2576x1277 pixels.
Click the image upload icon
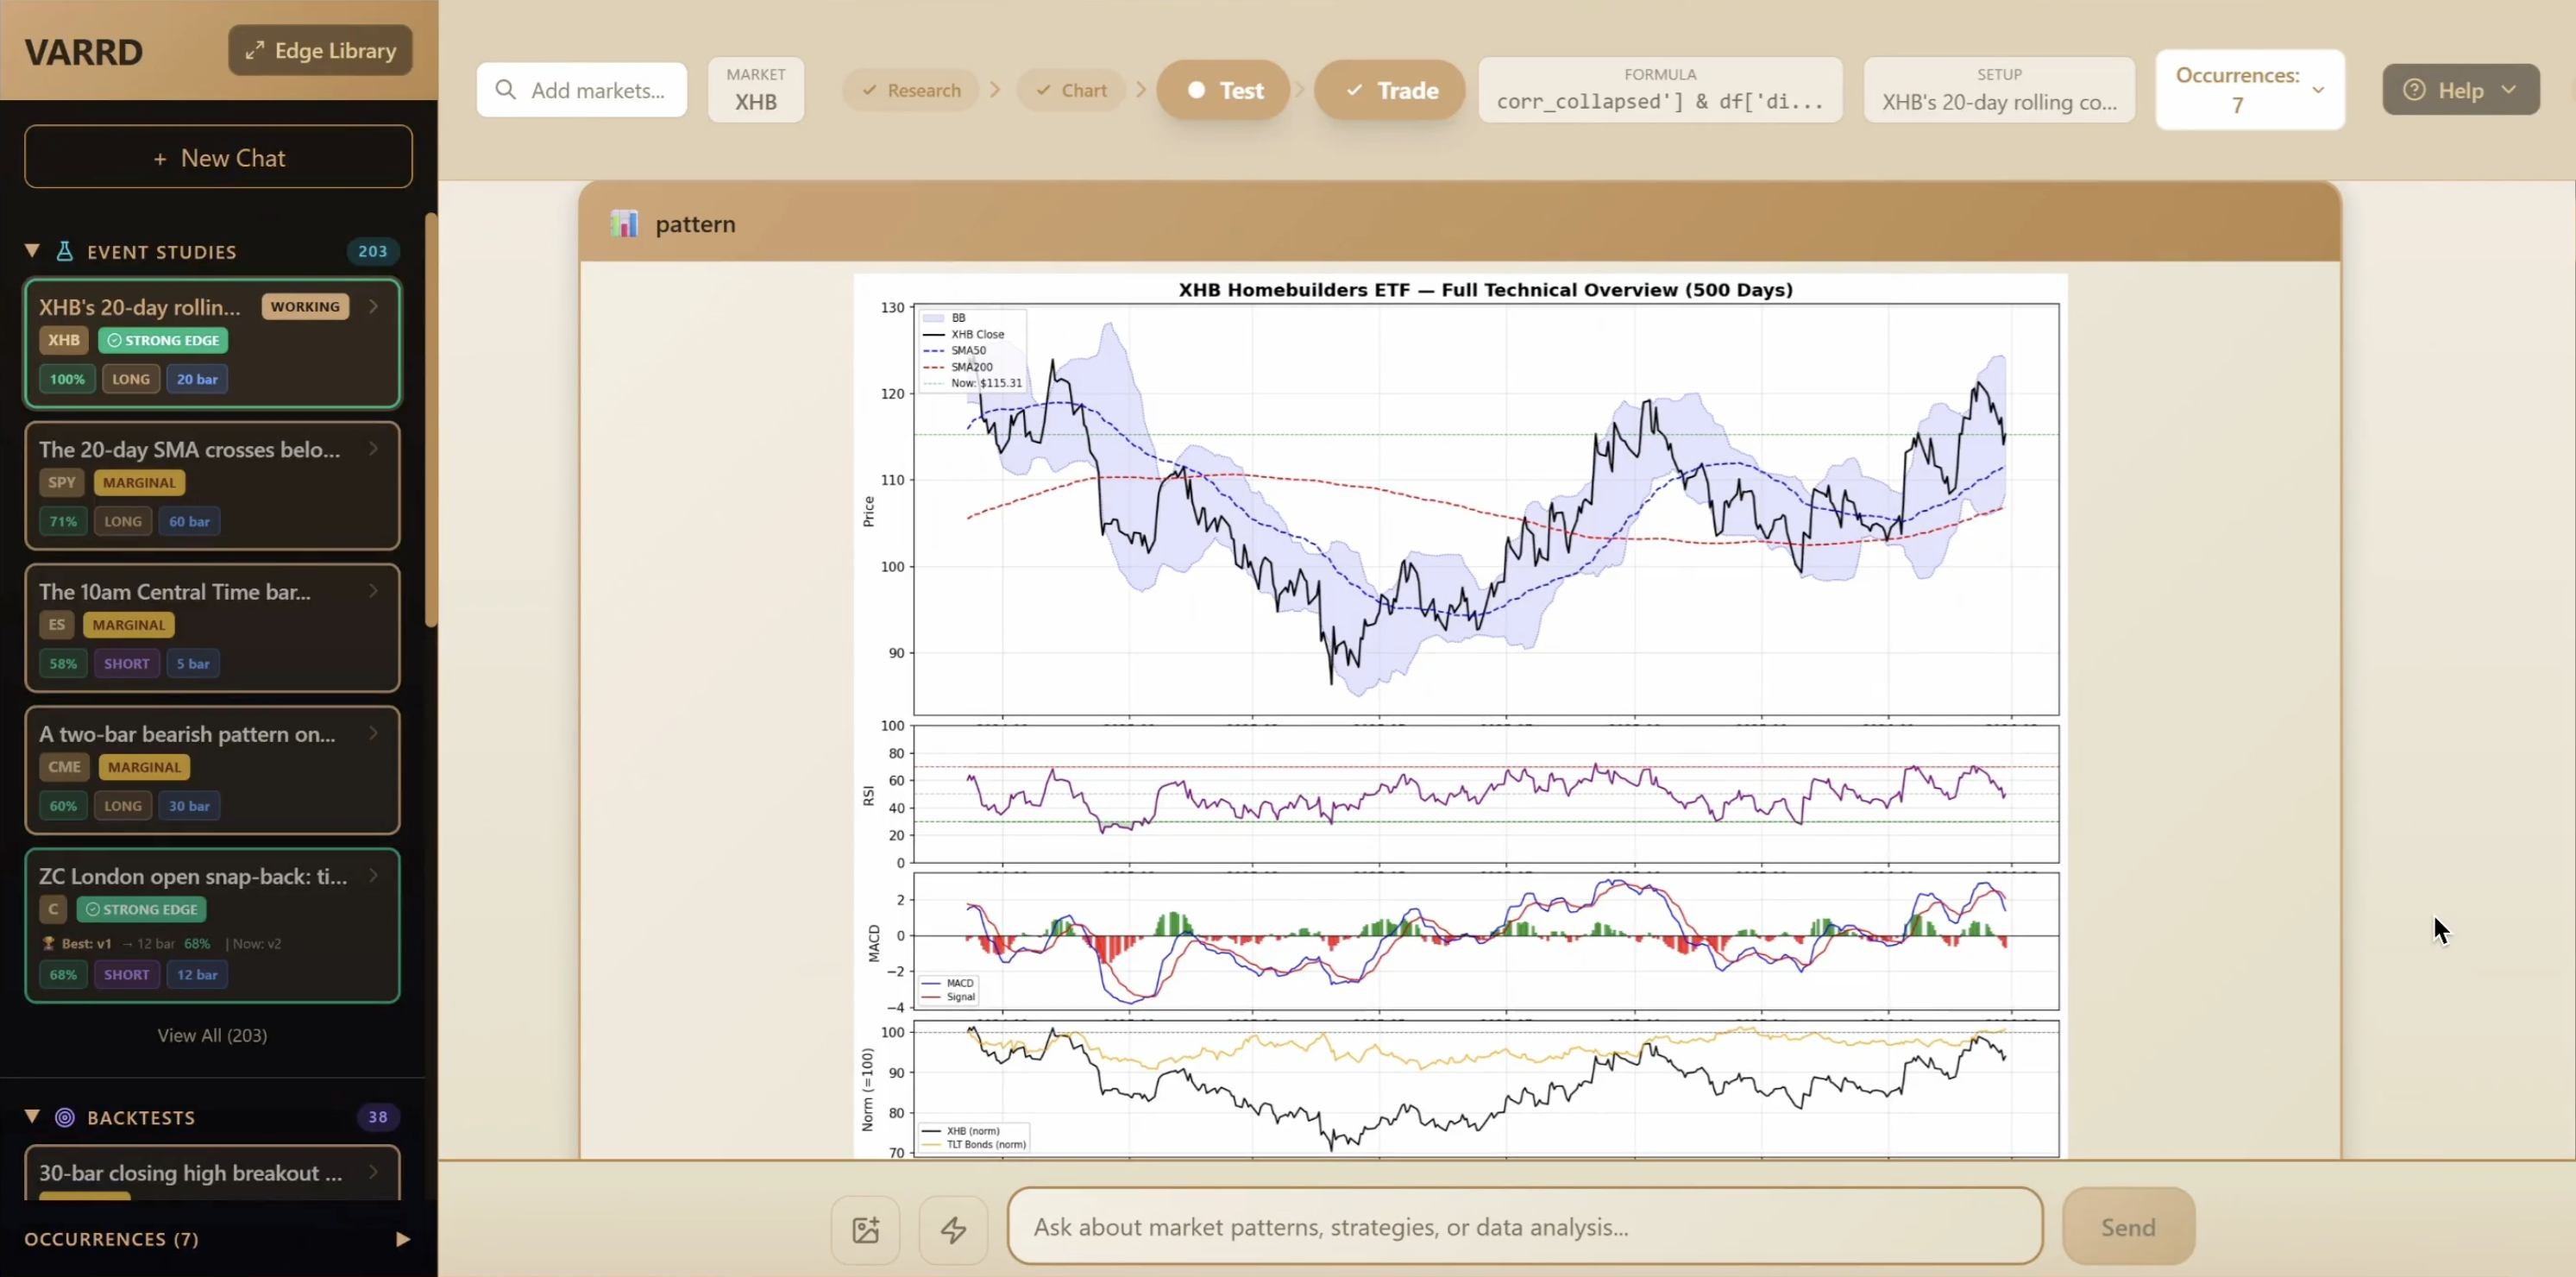pyautogui.click(x=865, y=1228)
